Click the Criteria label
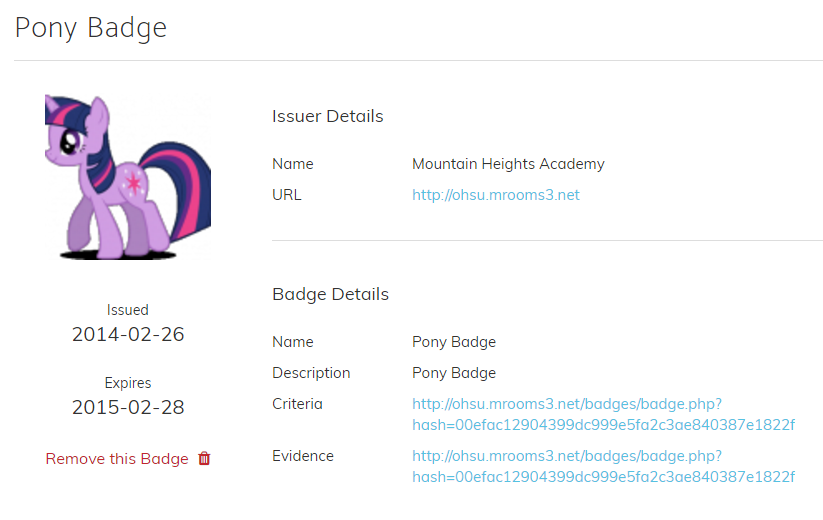The height and width of the screenshot is (520, 823). (x=297, y=404)
